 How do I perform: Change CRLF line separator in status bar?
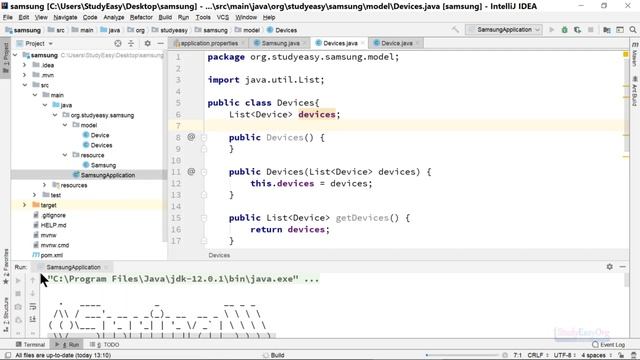(538, 355)
